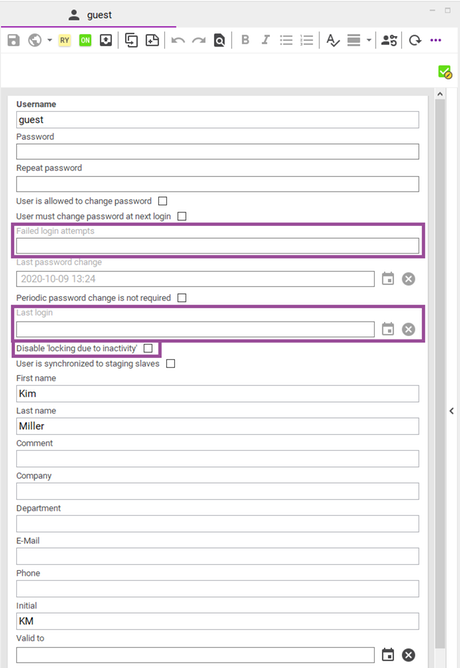The width and height of the screenshot is (460, 668).
Task: Toggle Disable locking due to inactivity checkbox
Action: 148,348
